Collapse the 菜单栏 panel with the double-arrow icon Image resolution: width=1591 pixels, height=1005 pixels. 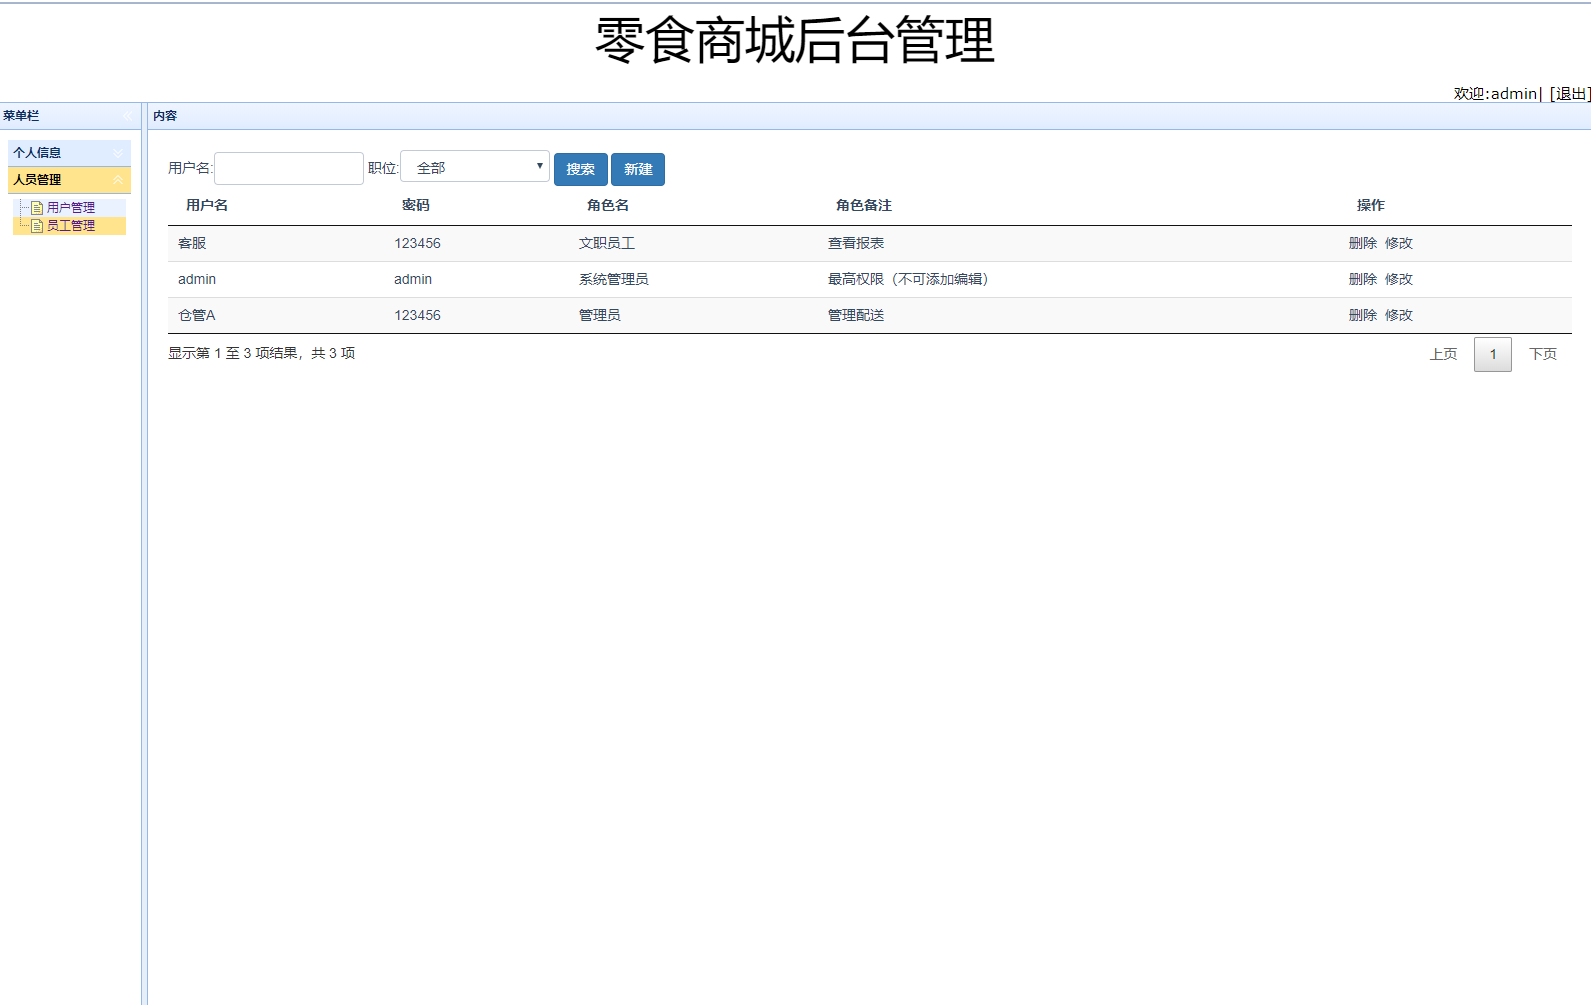[x=127, y=116]
